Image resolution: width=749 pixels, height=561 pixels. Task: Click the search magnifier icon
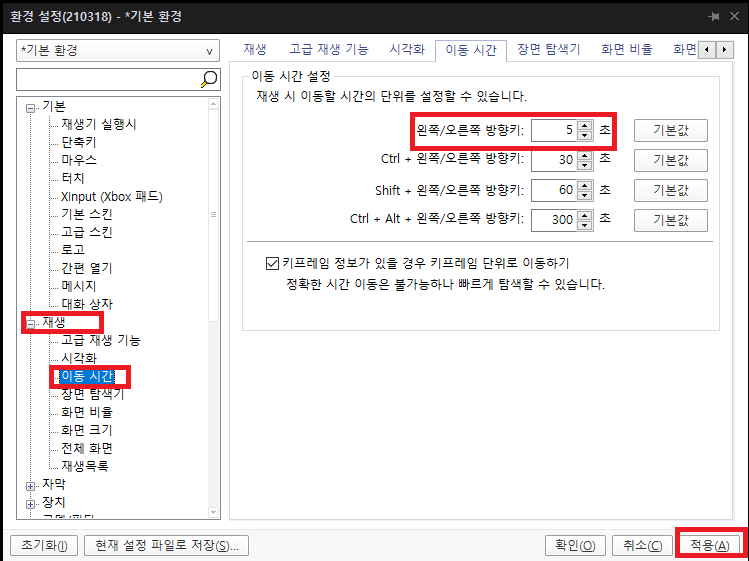pyautogui.click(x=209, y=79)
